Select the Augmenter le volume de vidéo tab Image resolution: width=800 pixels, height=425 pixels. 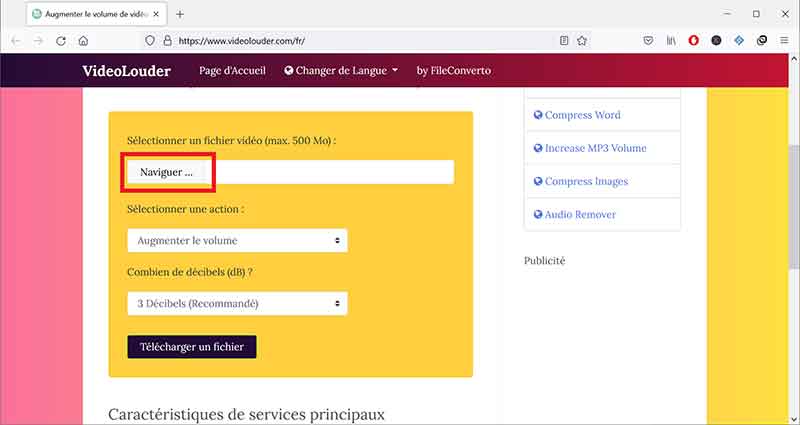95,14
